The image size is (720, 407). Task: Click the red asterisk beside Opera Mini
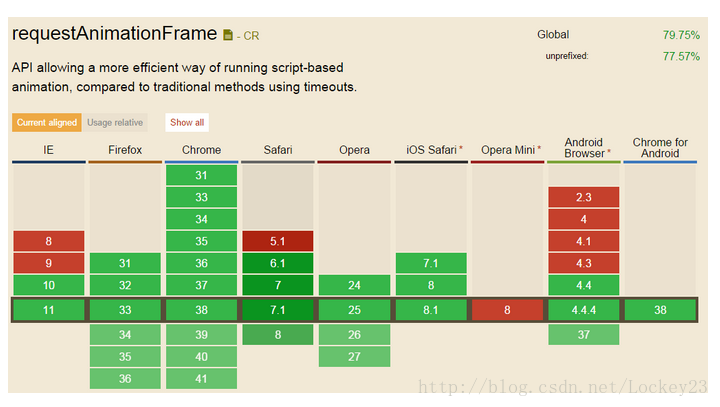pyautogui.click(x=539, y=149)
